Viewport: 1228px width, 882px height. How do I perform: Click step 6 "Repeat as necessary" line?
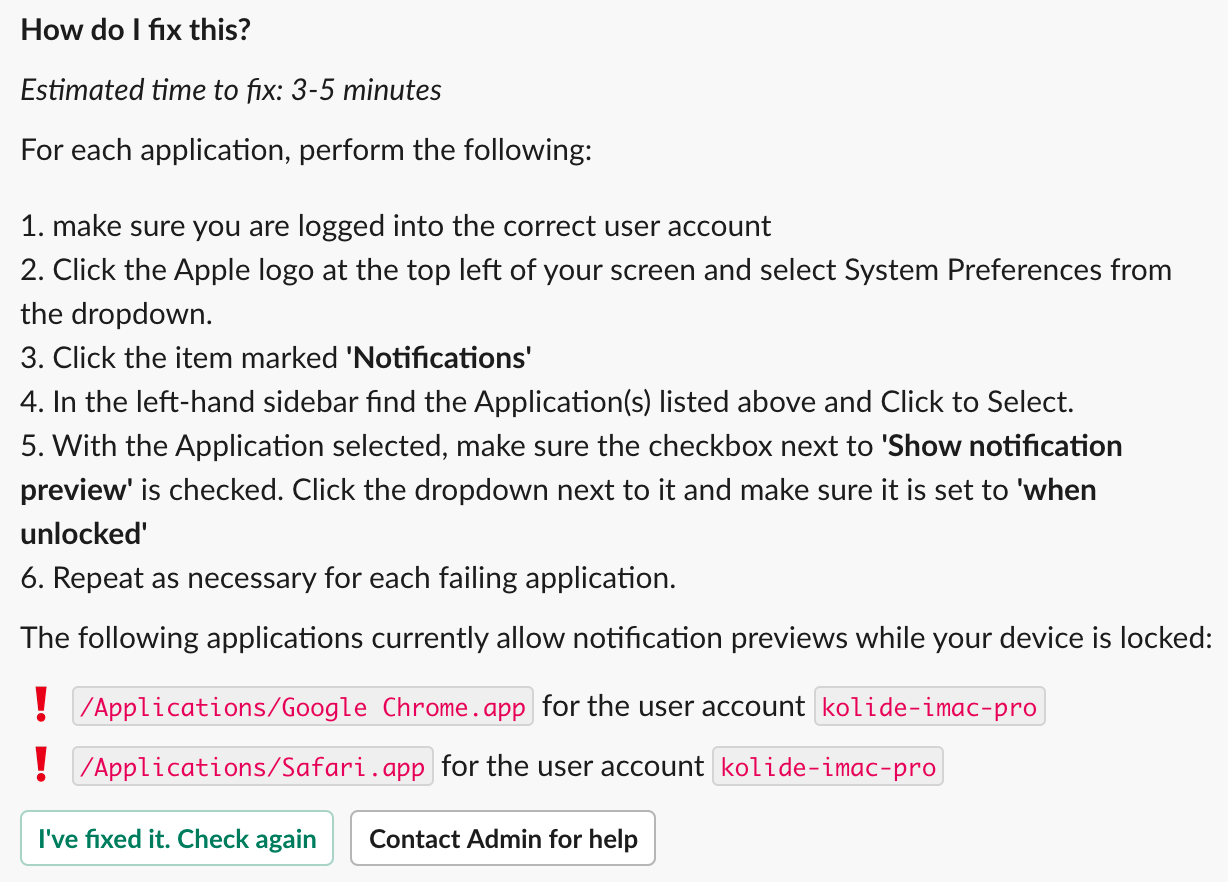pos(348,578)
